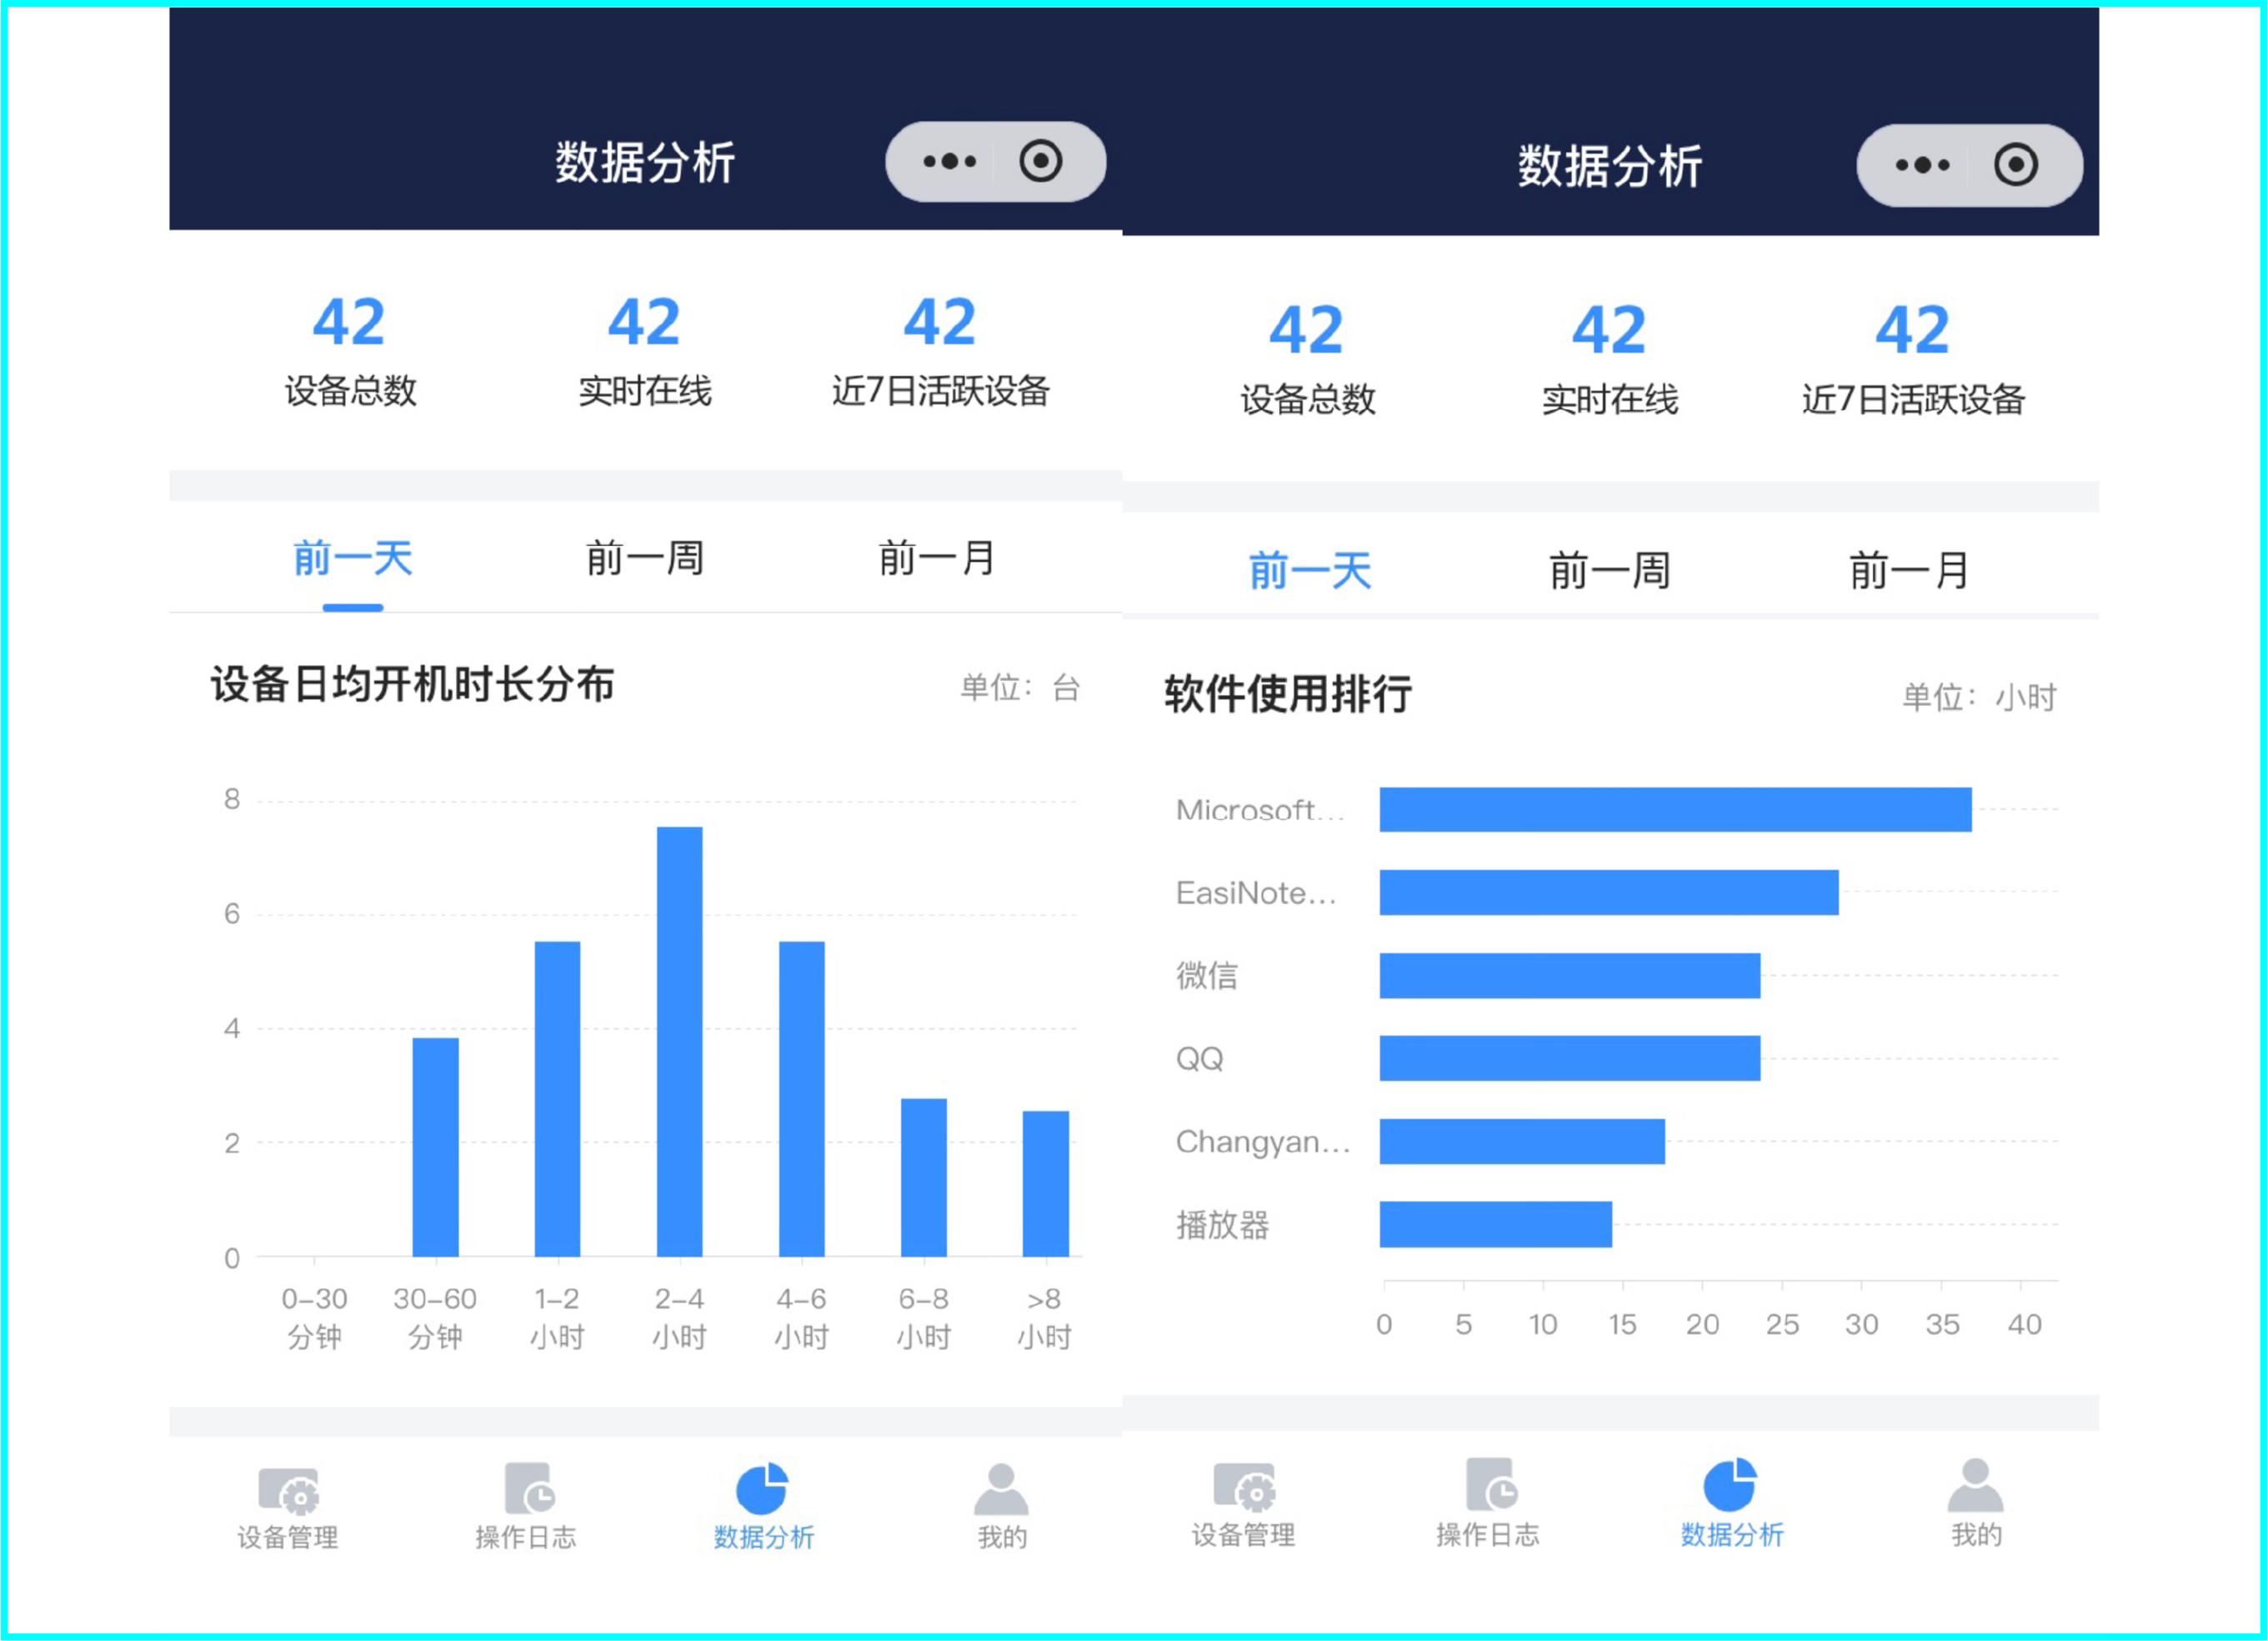
Task: Click the QQ row label
Action: coord(1199,1058)
